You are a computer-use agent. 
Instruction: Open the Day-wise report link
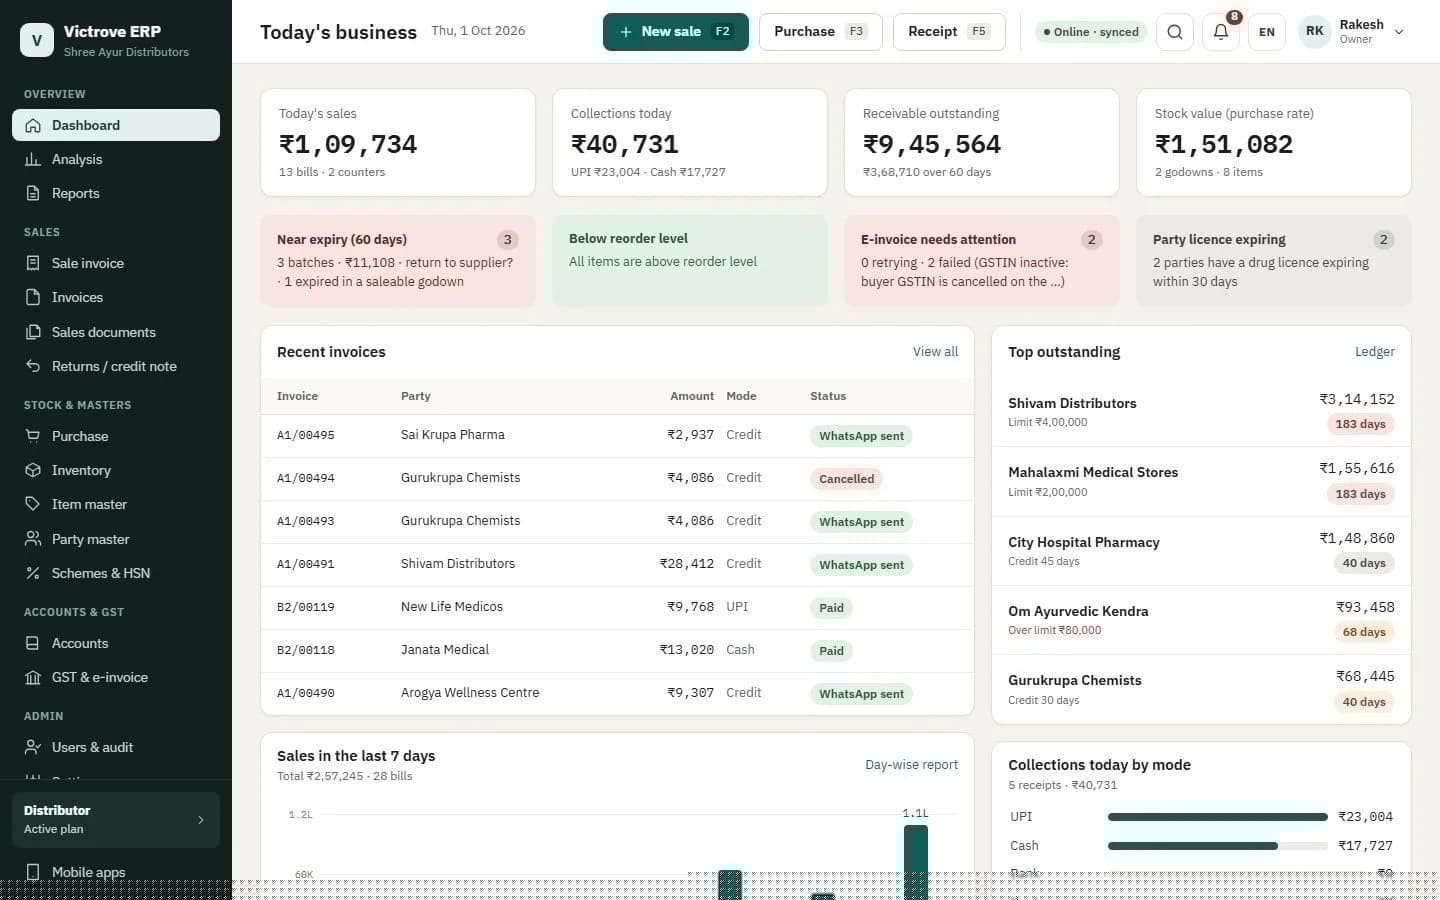[x=911, y=765]
